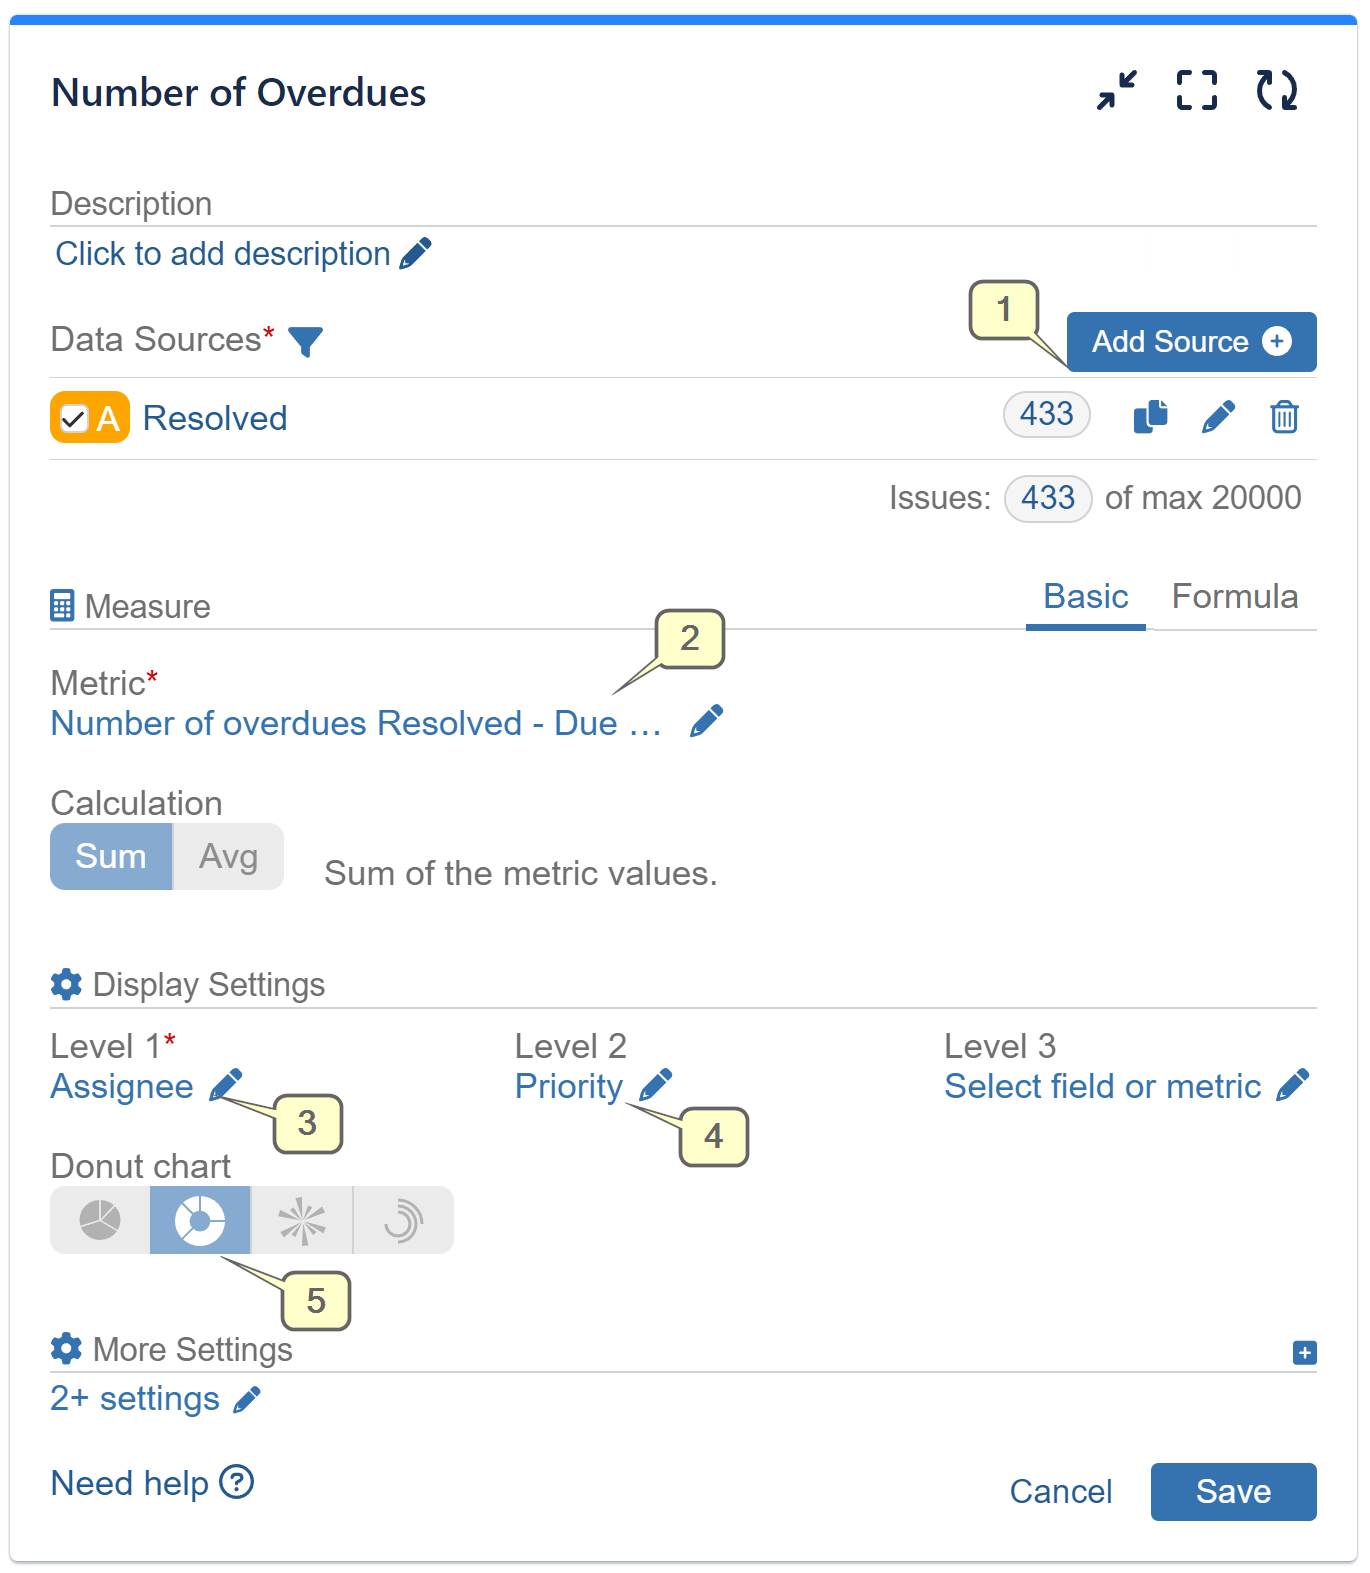Click the fullscreen expand icon
Image resolution: width=1370 pixels, height=1573 pixels.
(1196, 90)
